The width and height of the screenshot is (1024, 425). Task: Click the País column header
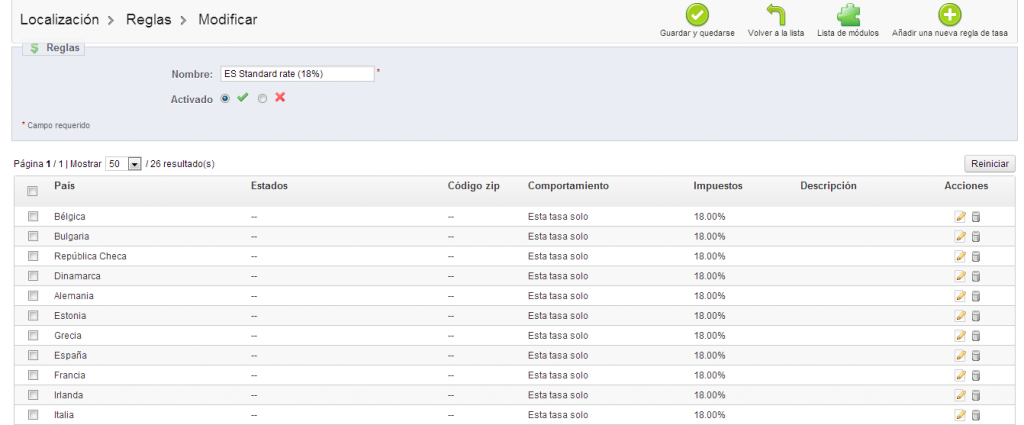pyautogui.click(x=65, y=186)
